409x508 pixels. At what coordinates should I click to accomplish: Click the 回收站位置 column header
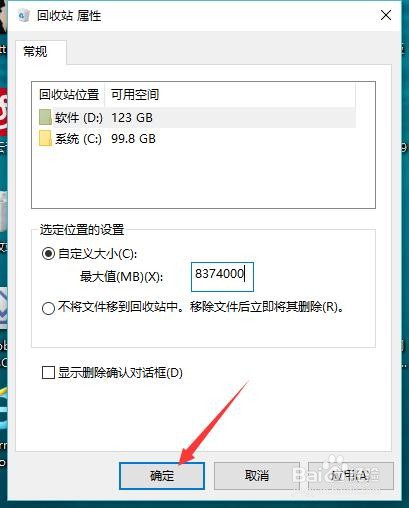[69, 94]
